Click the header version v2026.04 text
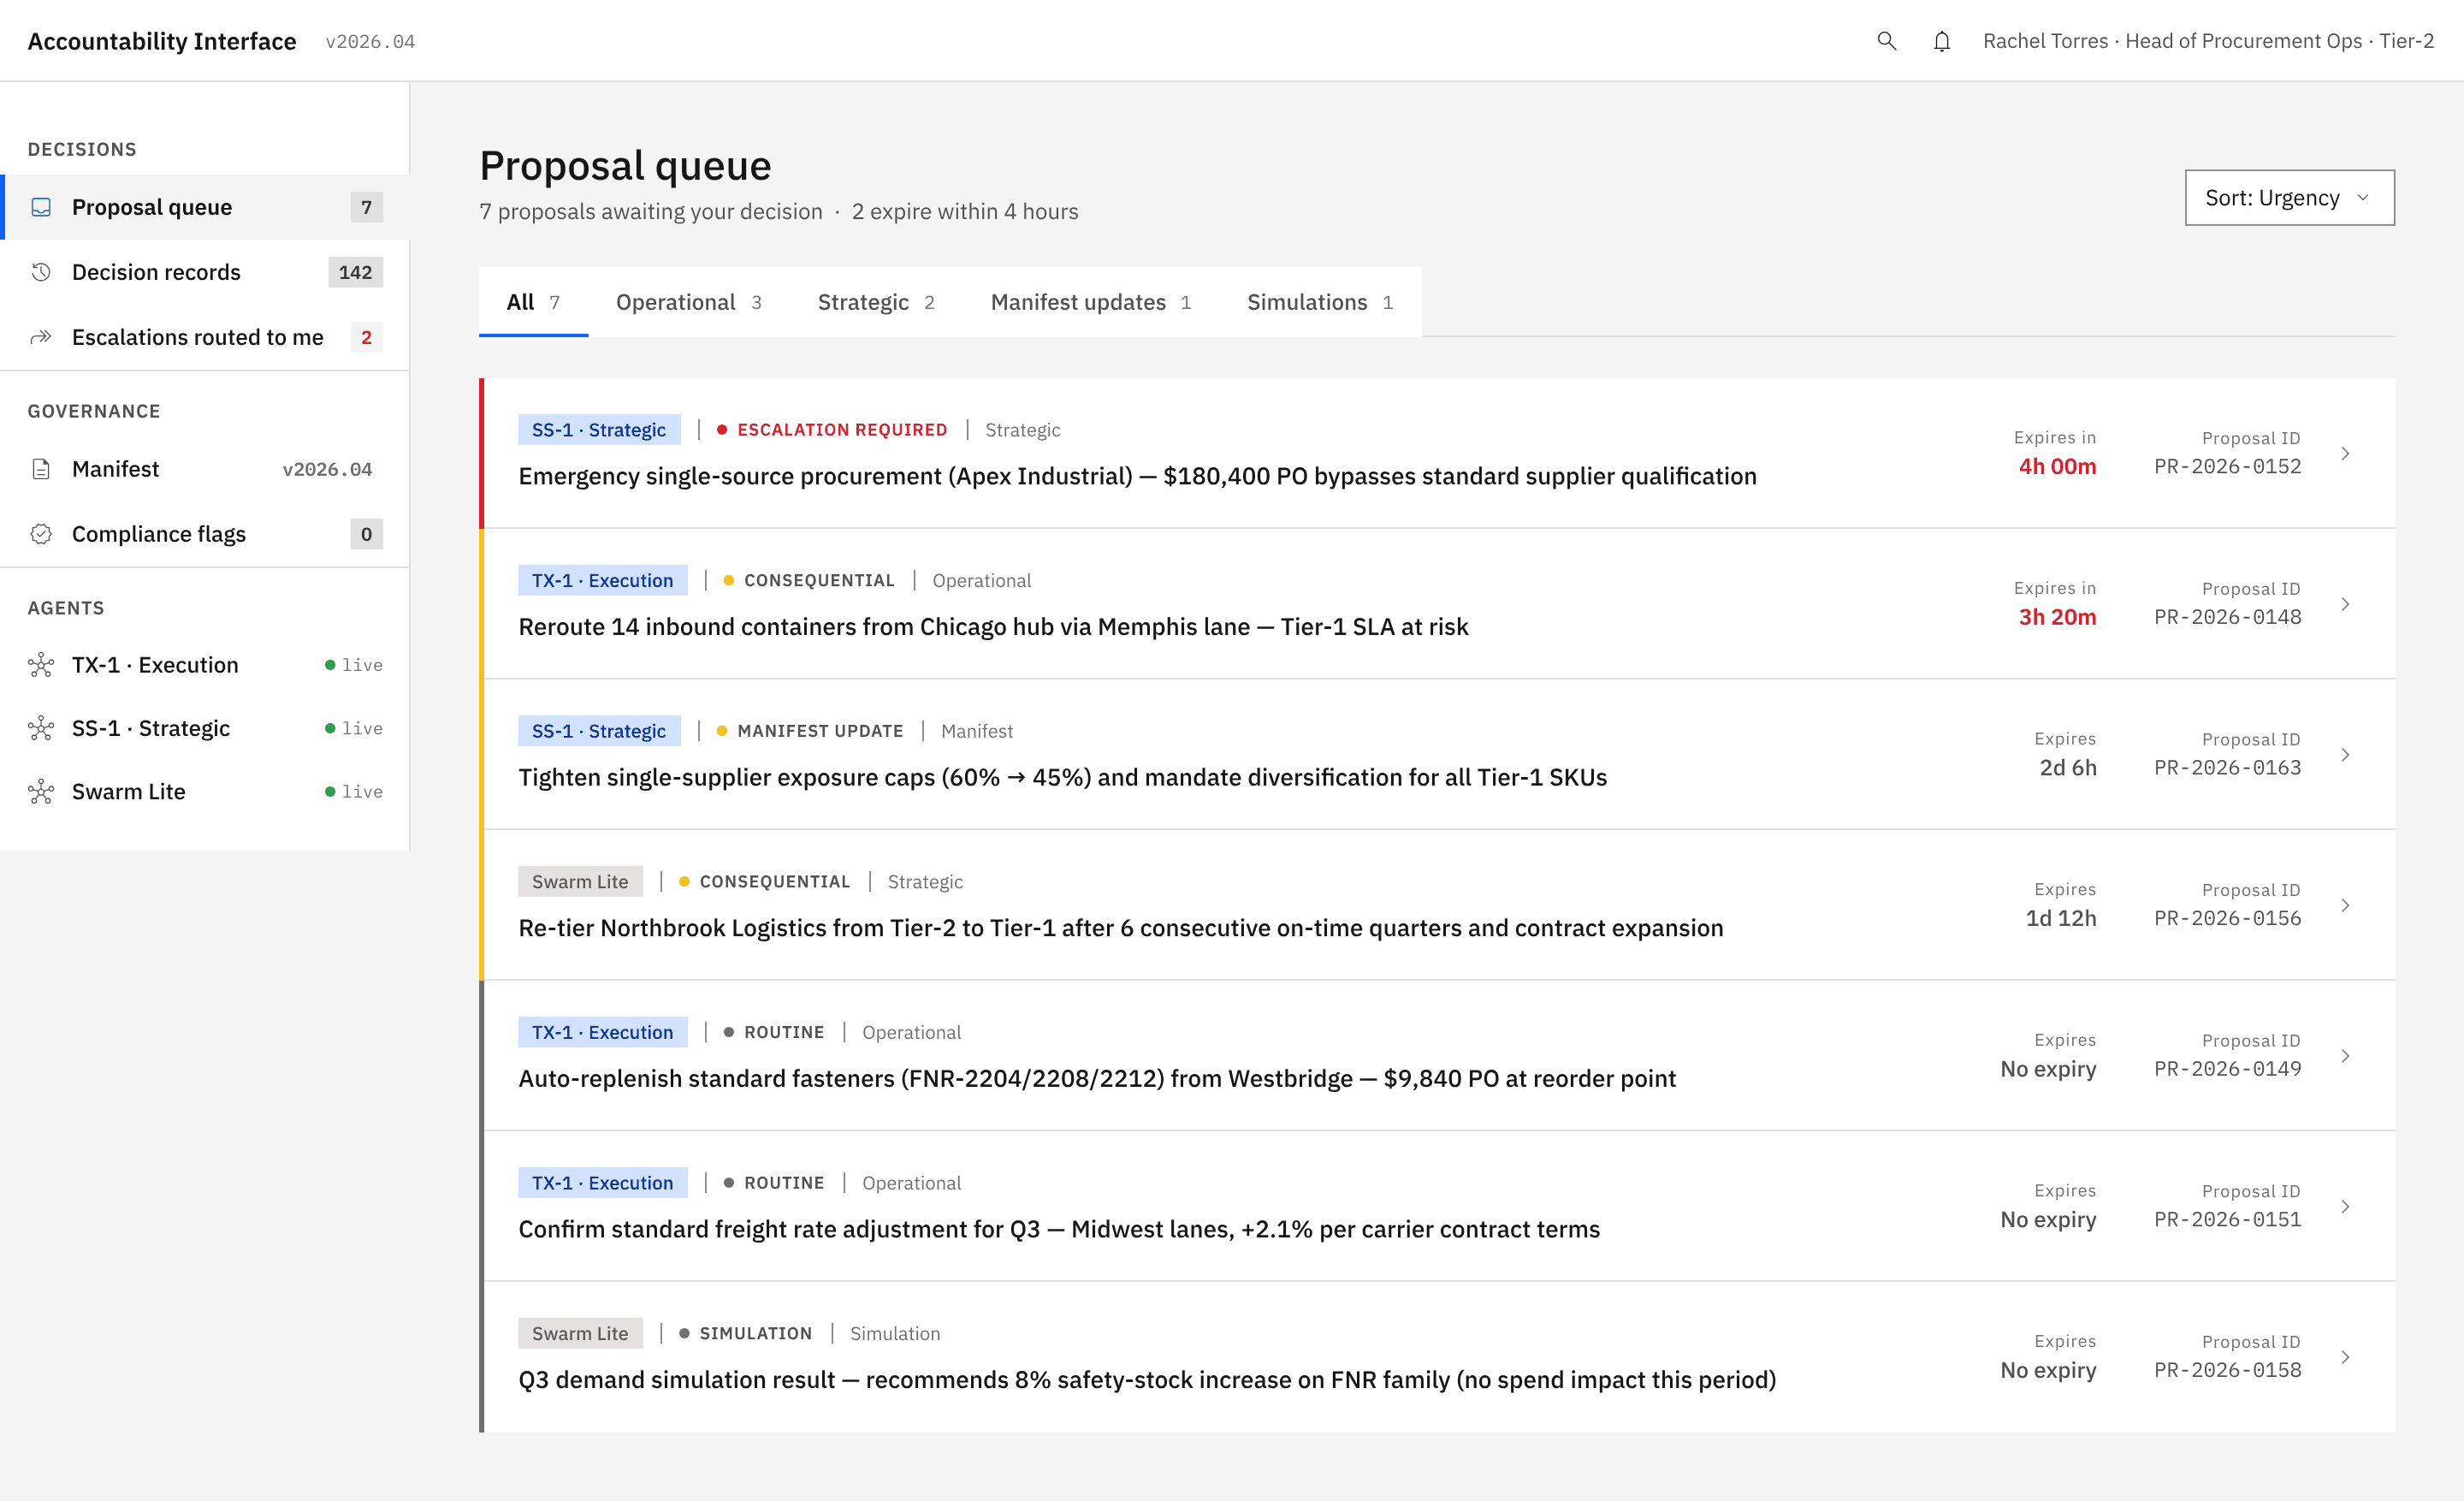 pos(370,42)
